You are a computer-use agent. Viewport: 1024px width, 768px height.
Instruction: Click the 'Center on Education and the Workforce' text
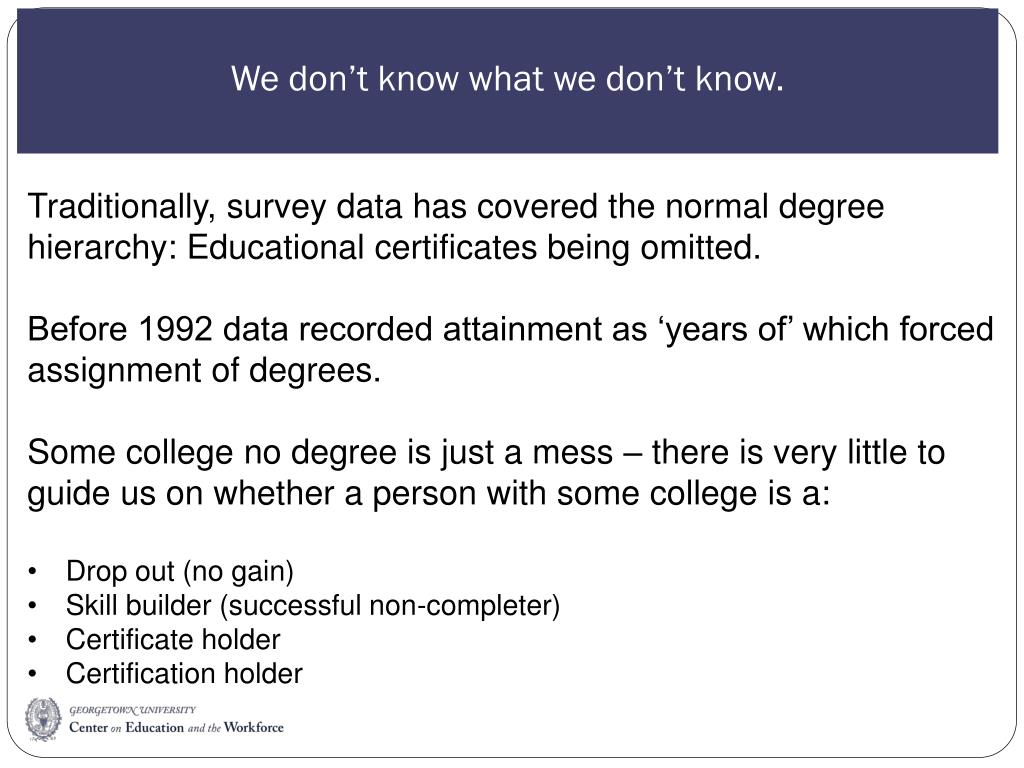[176, 728]
